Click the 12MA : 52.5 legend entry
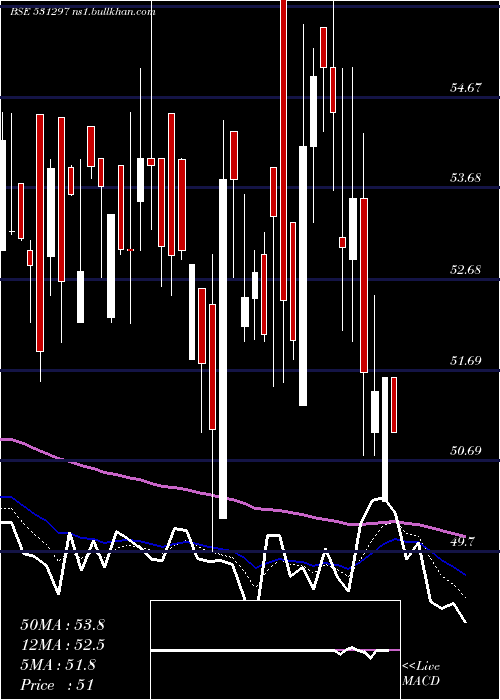The image size is (500, 700). point(62,645)
